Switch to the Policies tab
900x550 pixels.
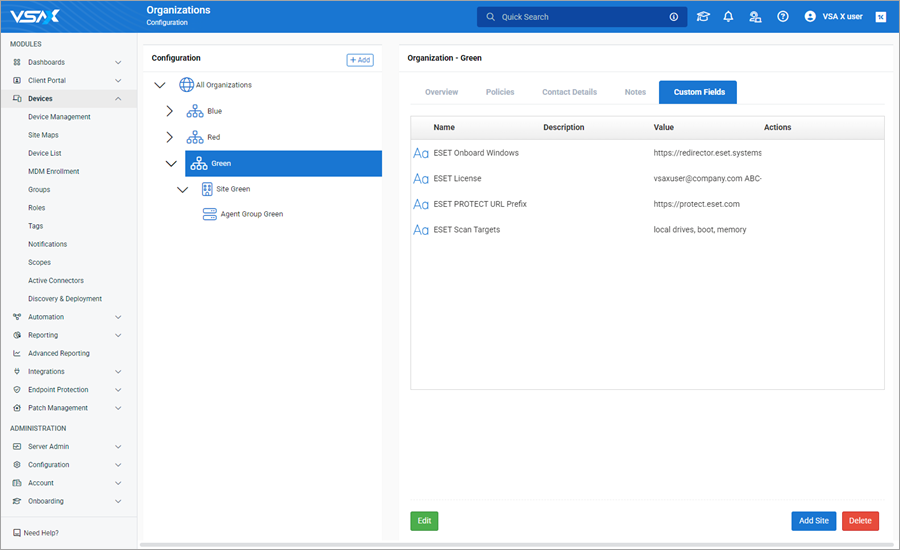pyautogui.click(x=500, y=92)
